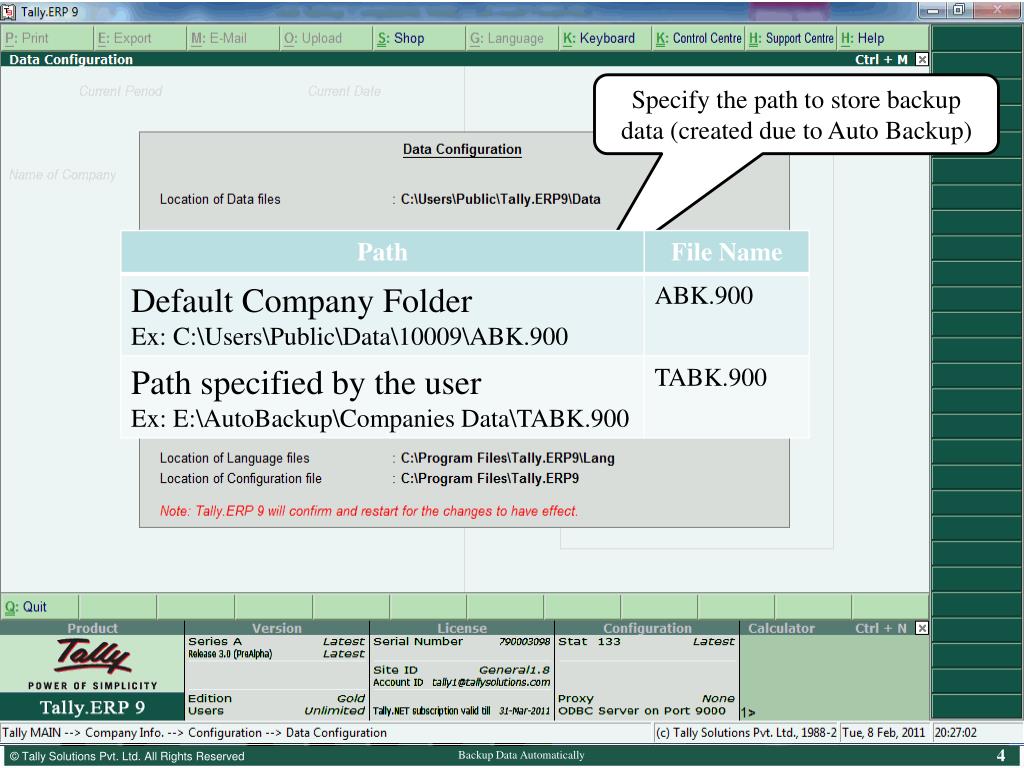The height and width of the screenshot is (768, 1024).
Task: Click the red restart note text
Action: coord(369,511)
